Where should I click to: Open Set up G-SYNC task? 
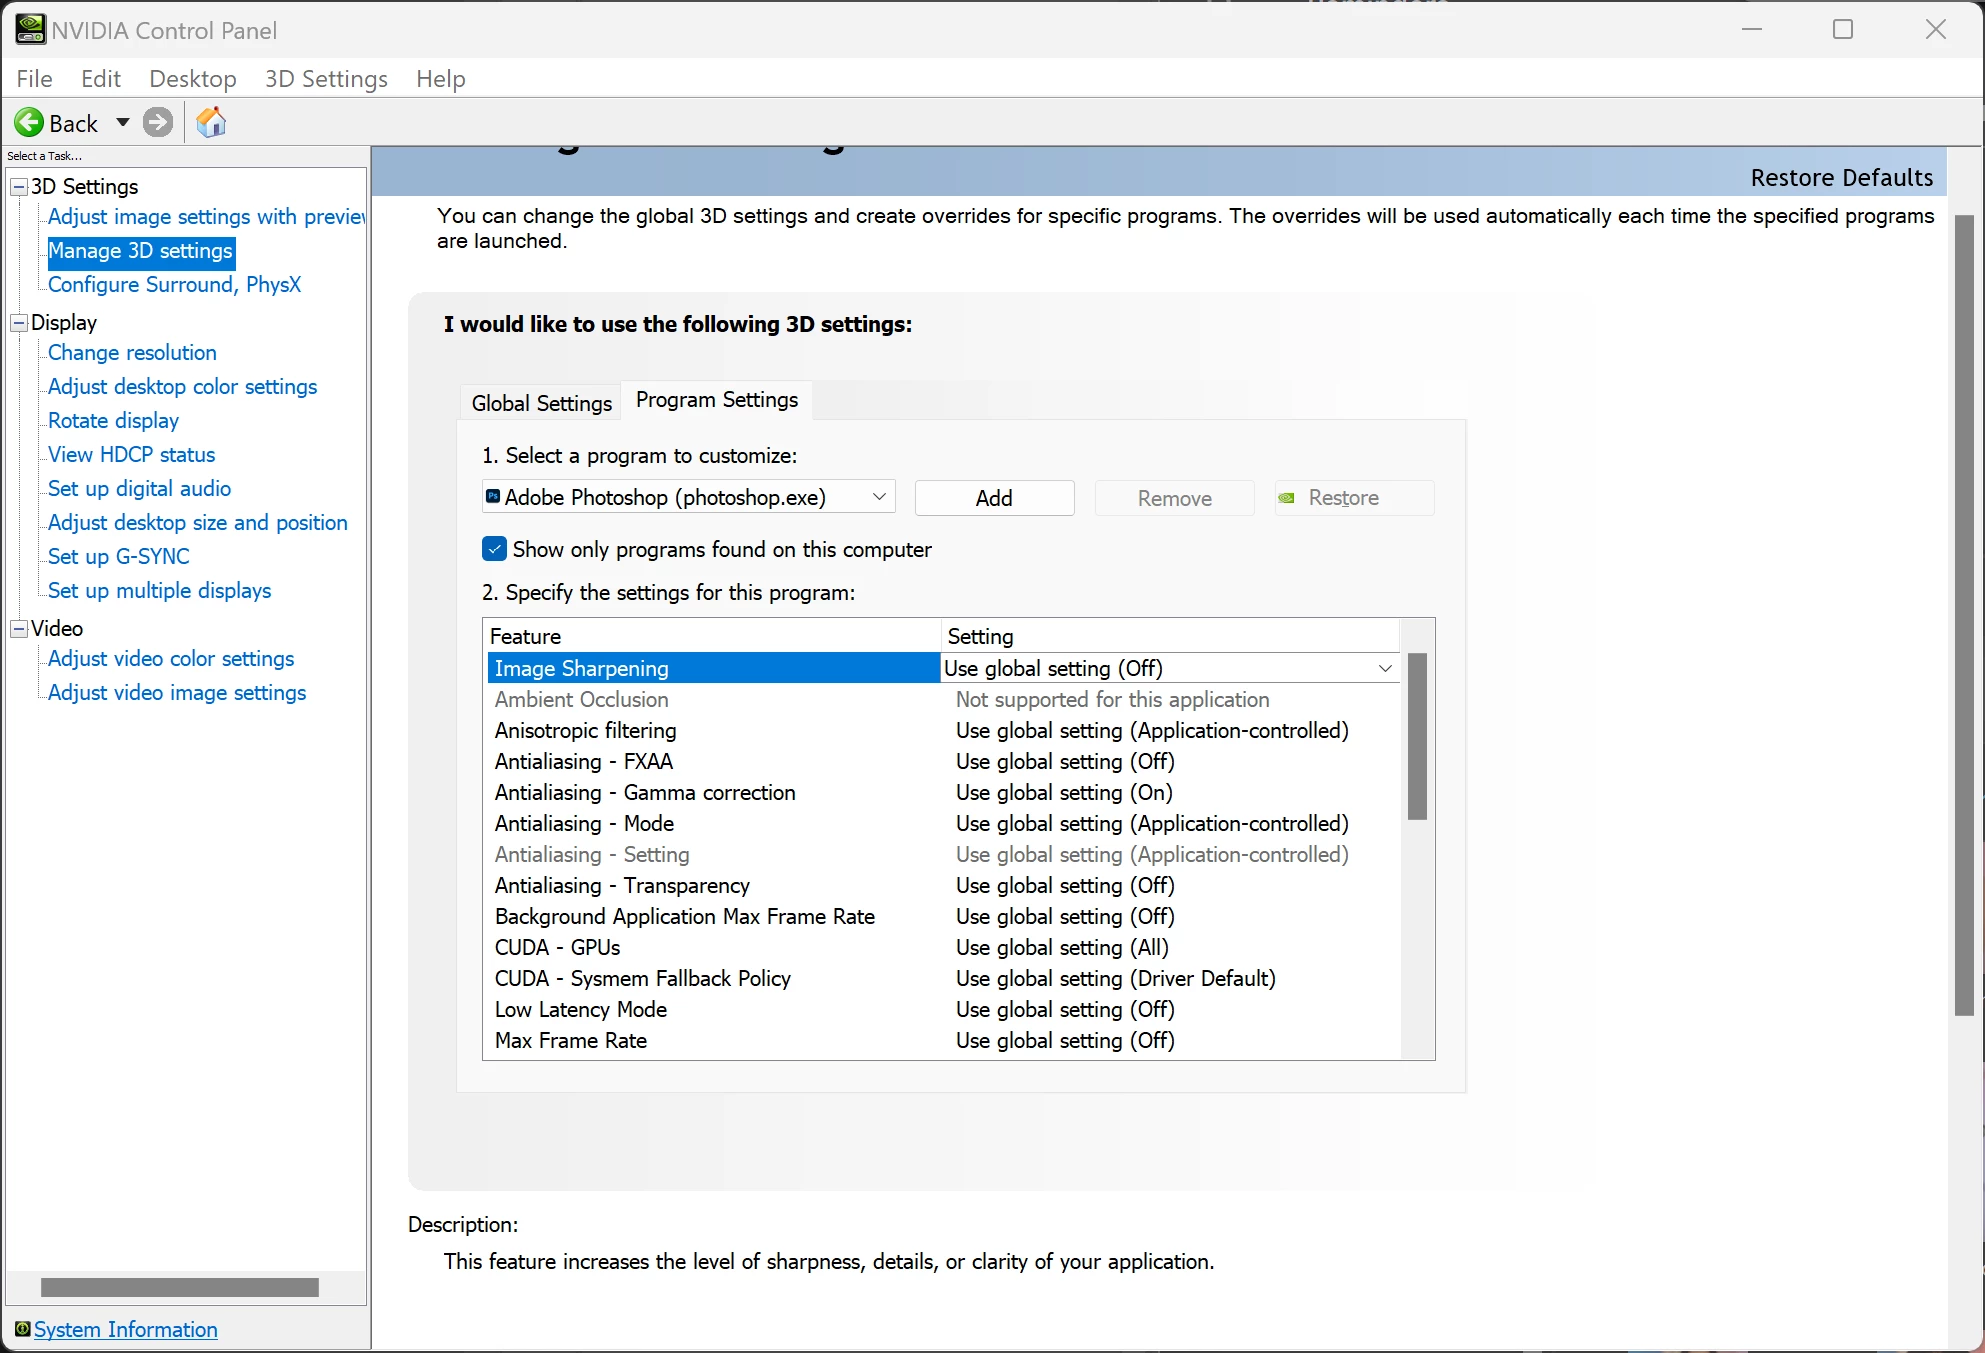pos(118,557)
